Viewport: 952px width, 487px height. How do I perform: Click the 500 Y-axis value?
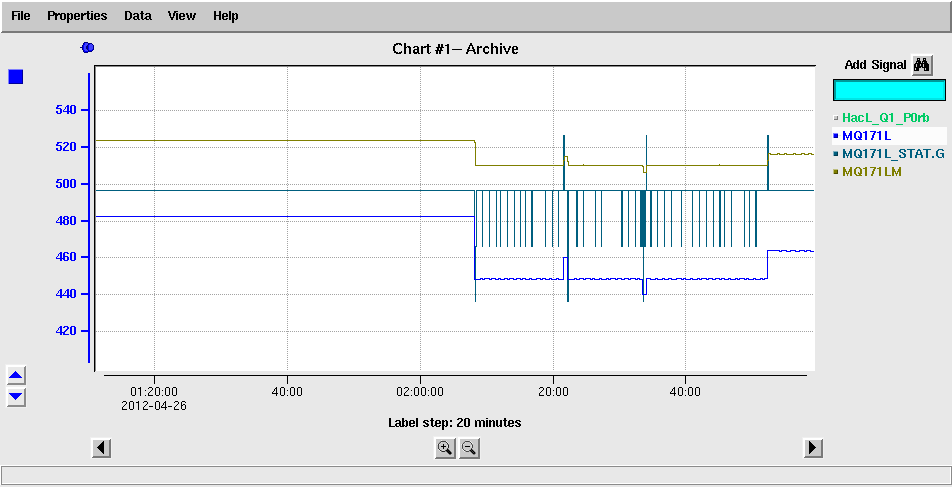[65, 184]
